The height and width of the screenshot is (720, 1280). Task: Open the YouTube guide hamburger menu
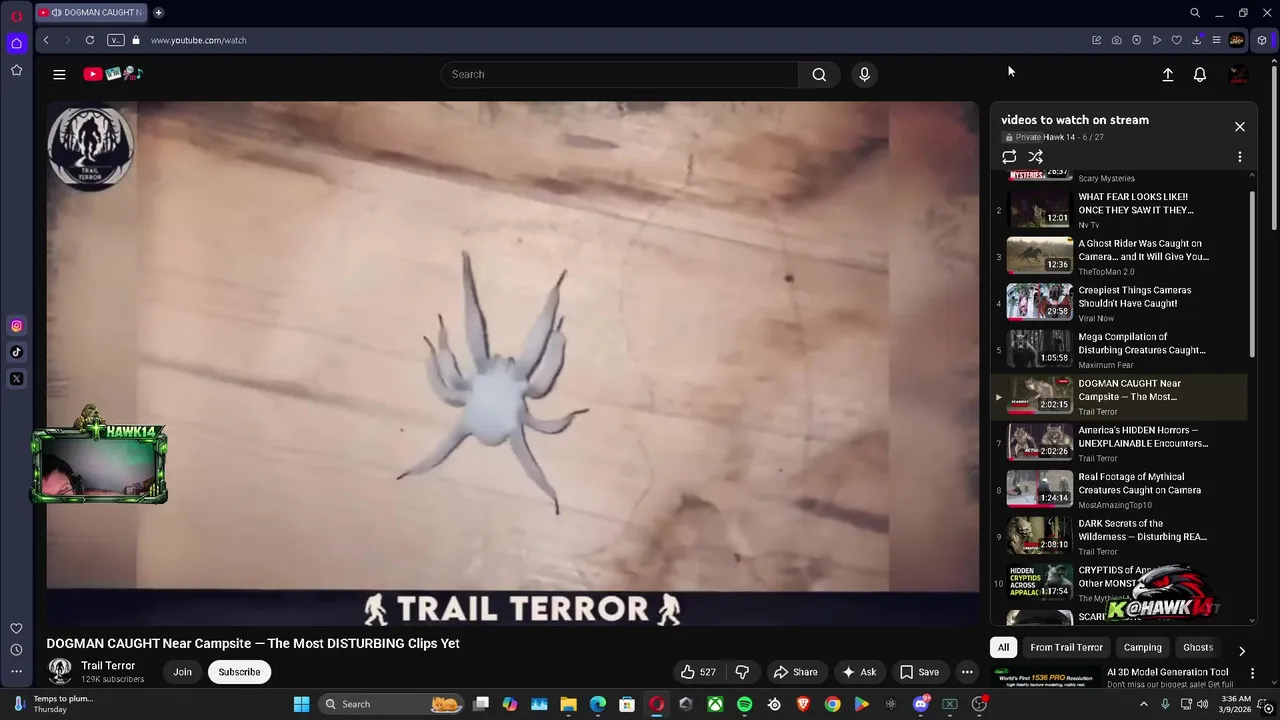(59, 74)
